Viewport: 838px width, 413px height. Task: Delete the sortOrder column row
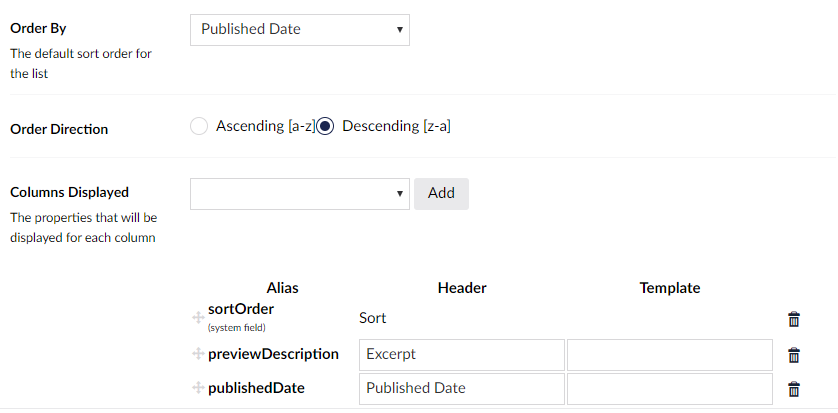coord(794,319)
